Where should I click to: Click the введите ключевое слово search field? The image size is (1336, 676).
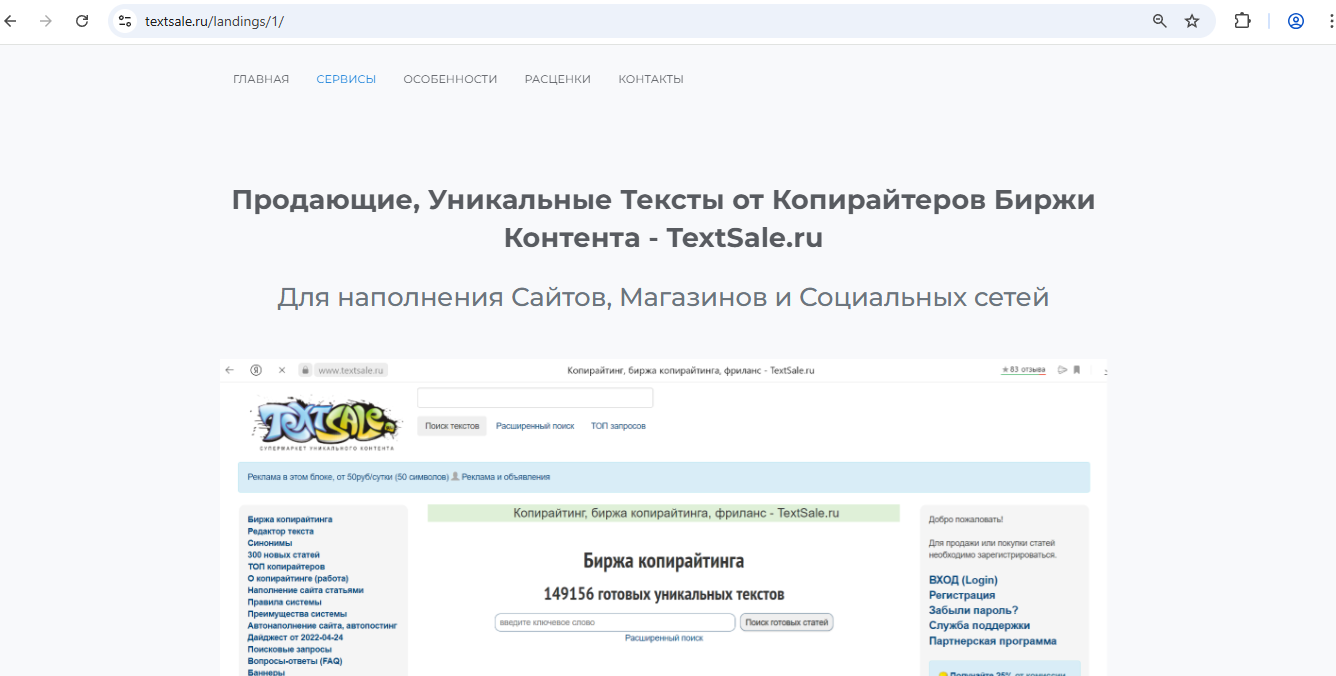tap(614, 622)
